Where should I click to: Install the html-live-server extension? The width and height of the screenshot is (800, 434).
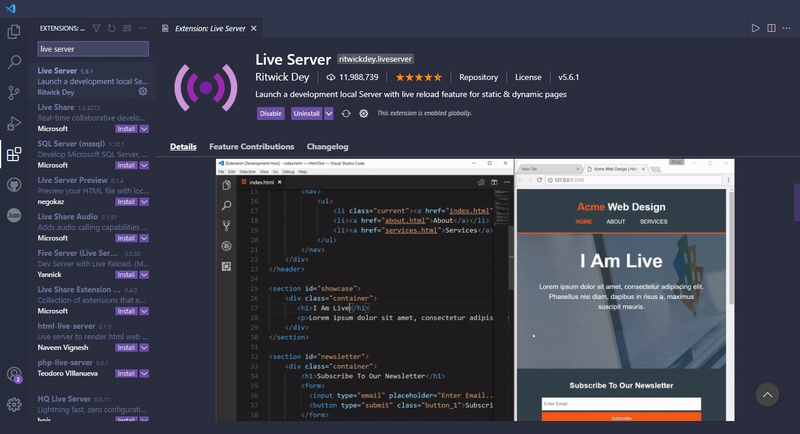pos(126,348)
